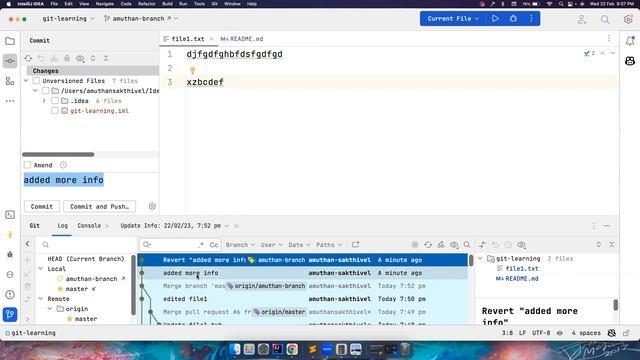
Task: Open the Project tool window icon
Action: [x=10, y=41]
